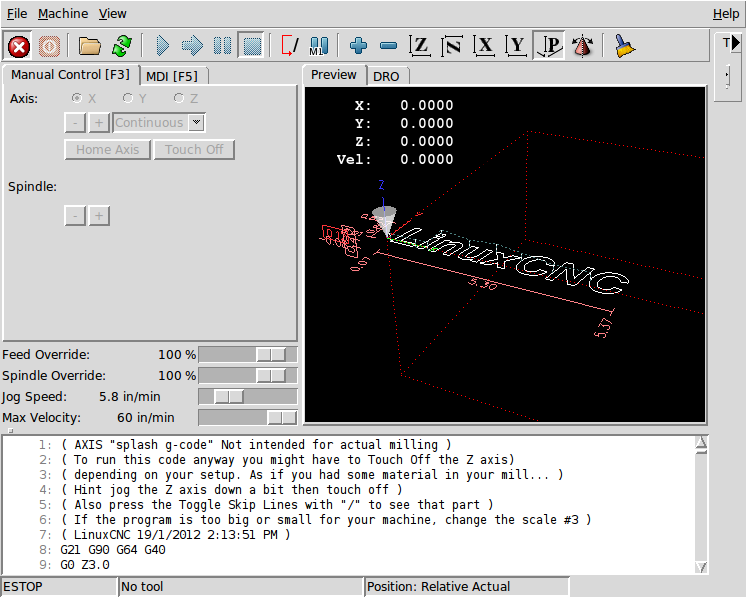This screenshot has height=597, width=746.
Task: Switch to the DRO tab
Action: 386,77
